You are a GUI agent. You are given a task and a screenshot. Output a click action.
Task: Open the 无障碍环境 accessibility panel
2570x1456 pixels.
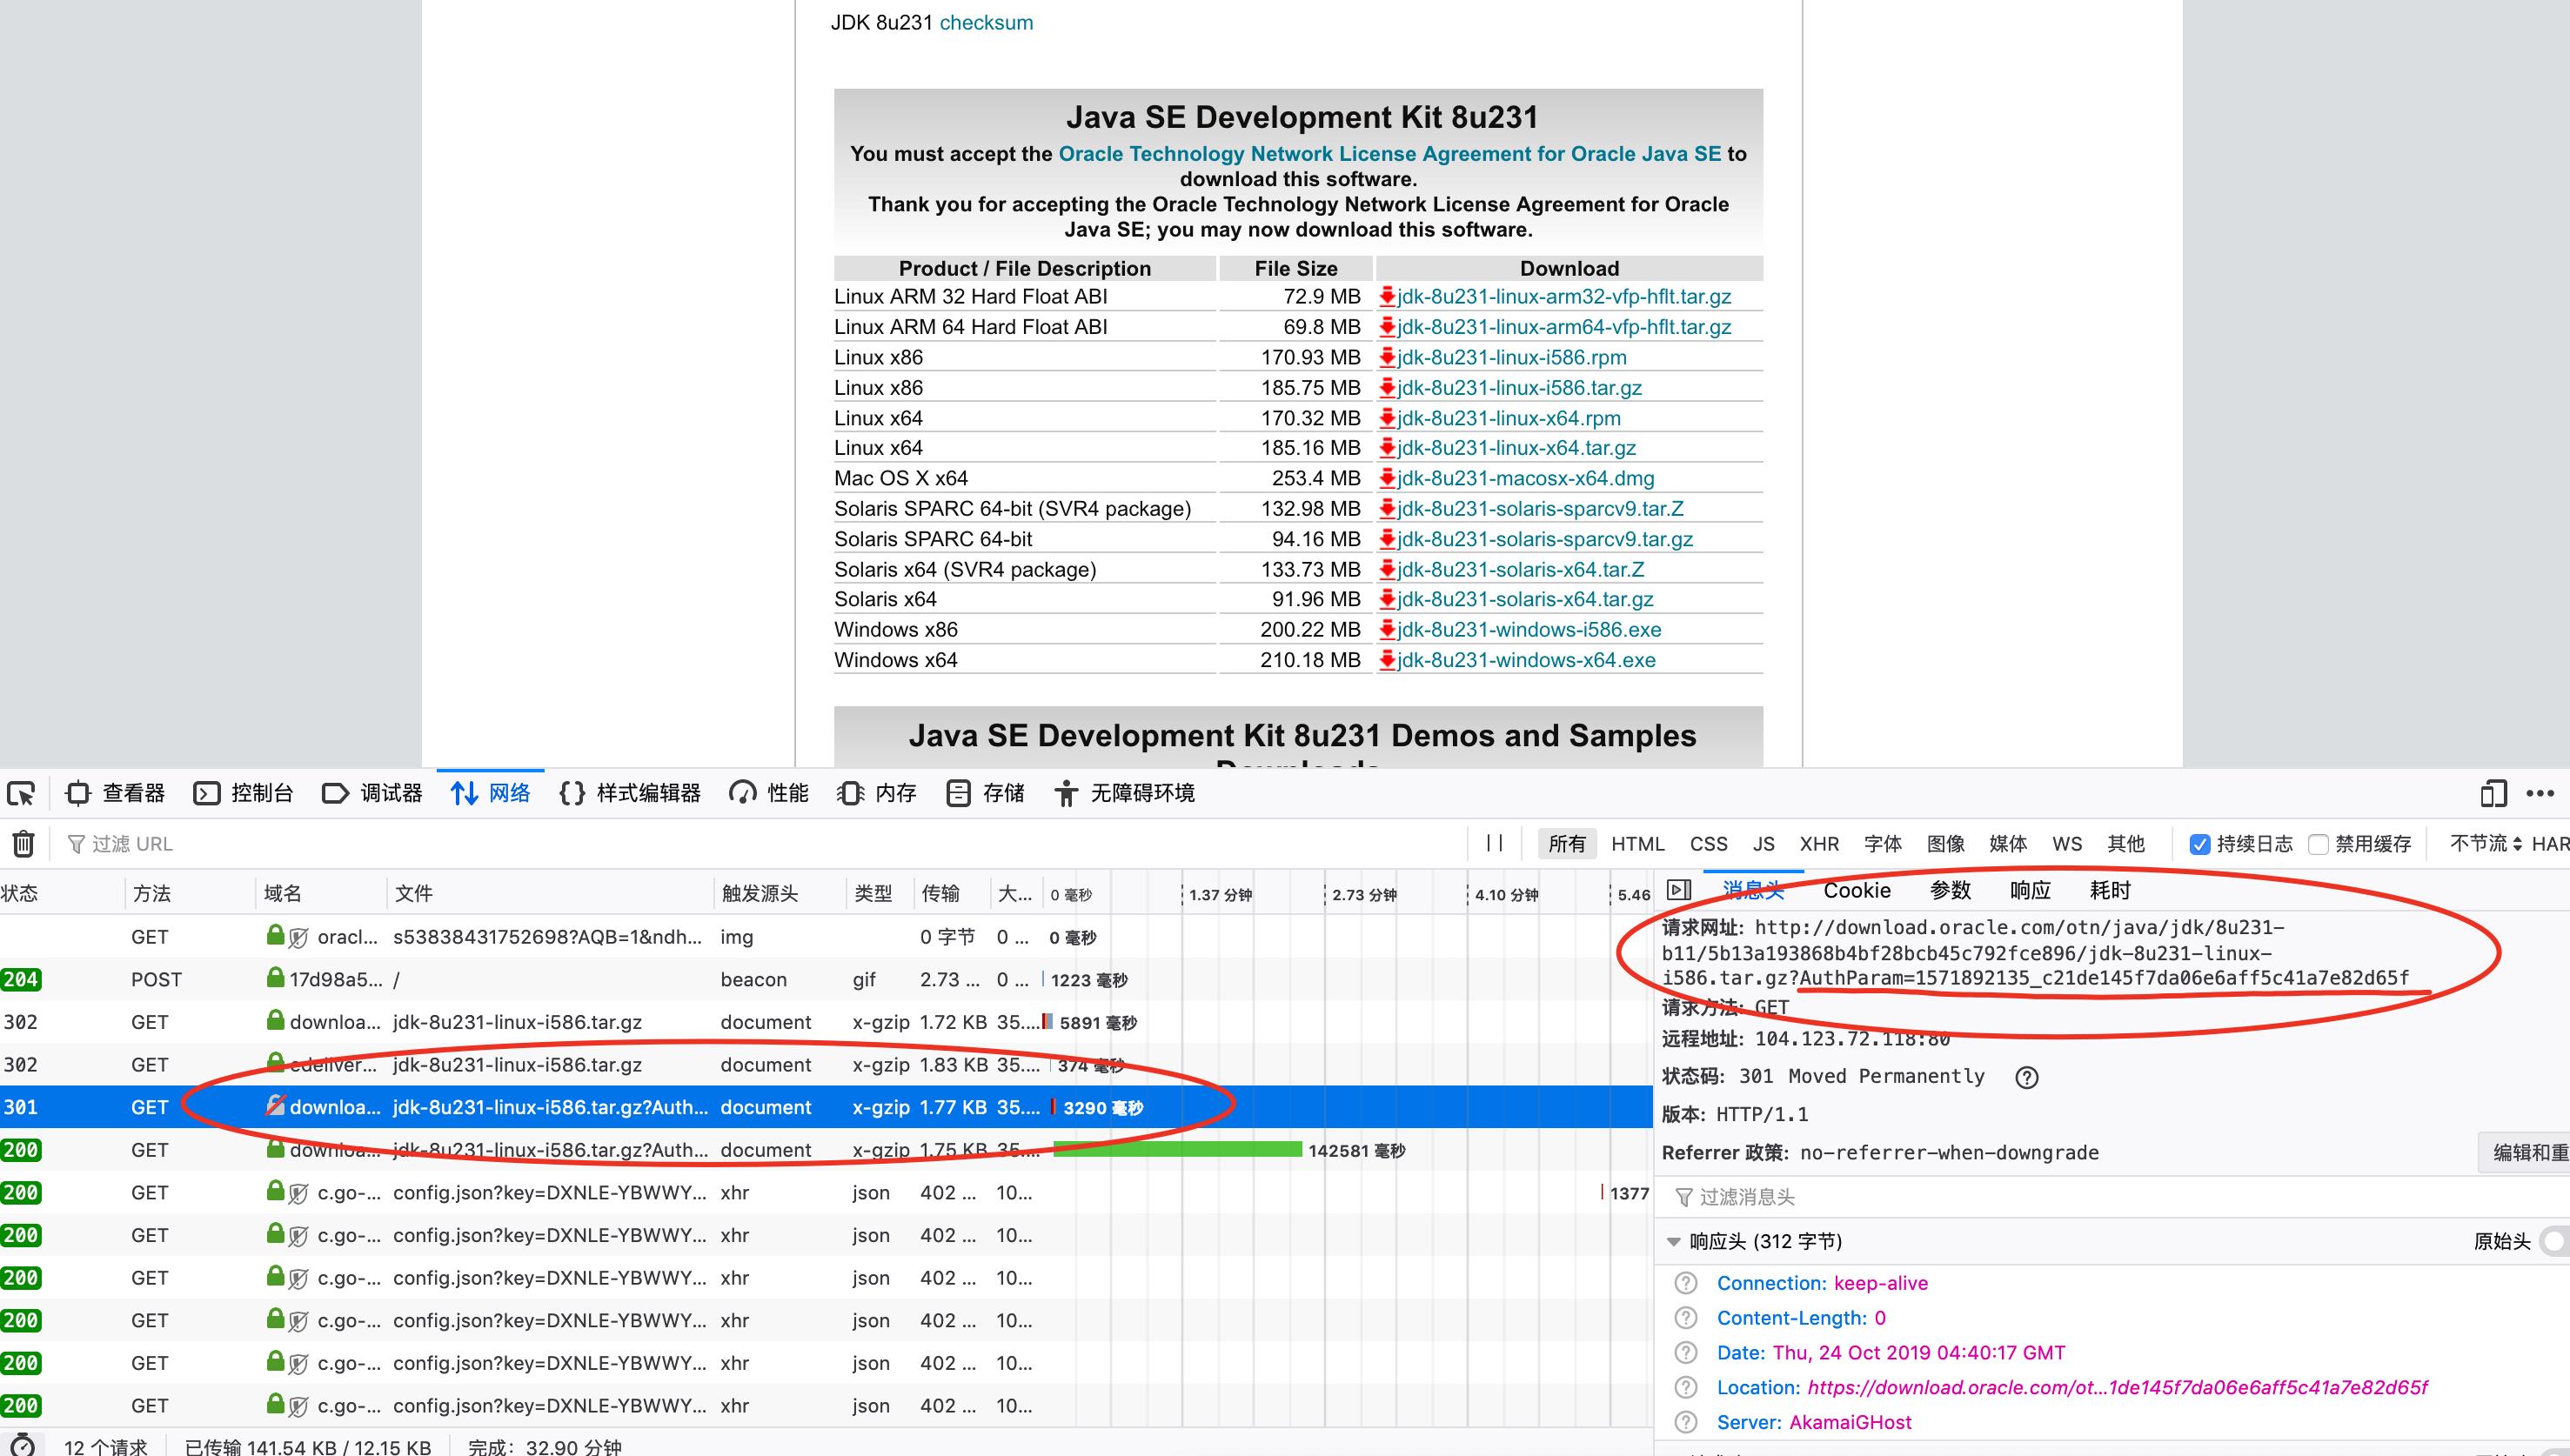coord(1124,794)
